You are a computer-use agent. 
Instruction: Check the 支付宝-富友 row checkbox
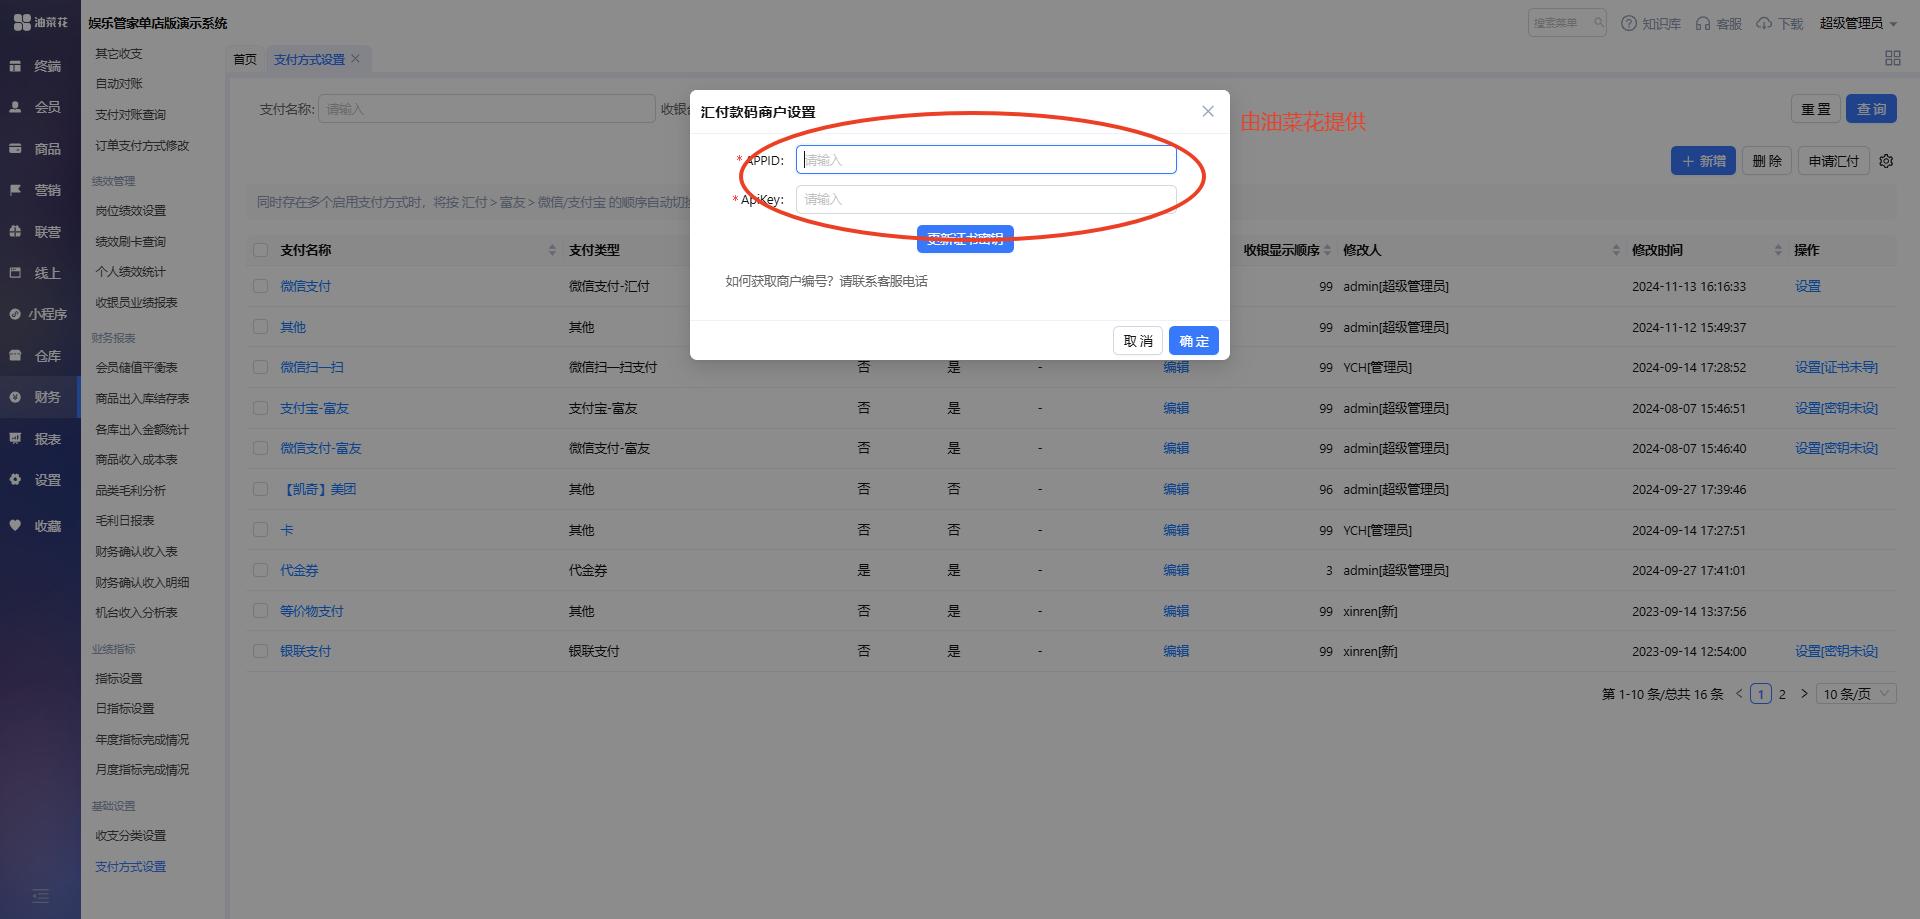[261, 408]
